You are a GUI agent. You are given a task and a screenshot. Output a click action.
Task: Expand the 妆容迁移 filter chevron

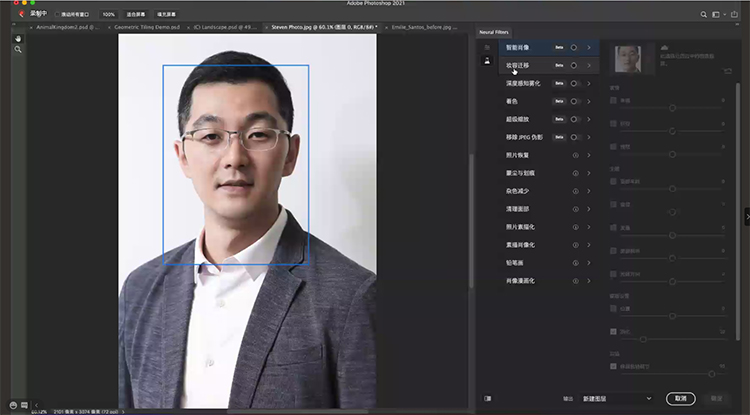coord(589,66)
